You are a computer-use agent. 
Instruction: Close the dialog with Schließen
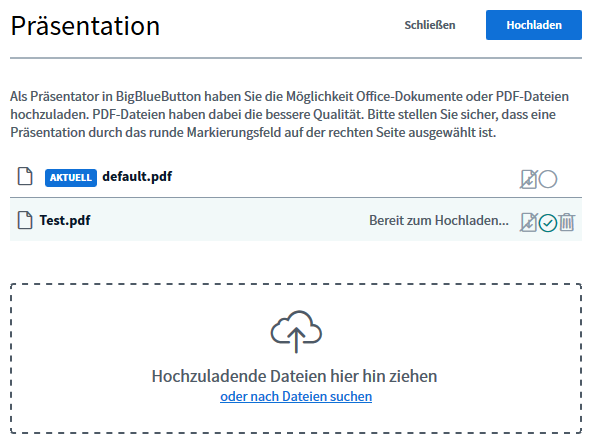coord(430,25)
